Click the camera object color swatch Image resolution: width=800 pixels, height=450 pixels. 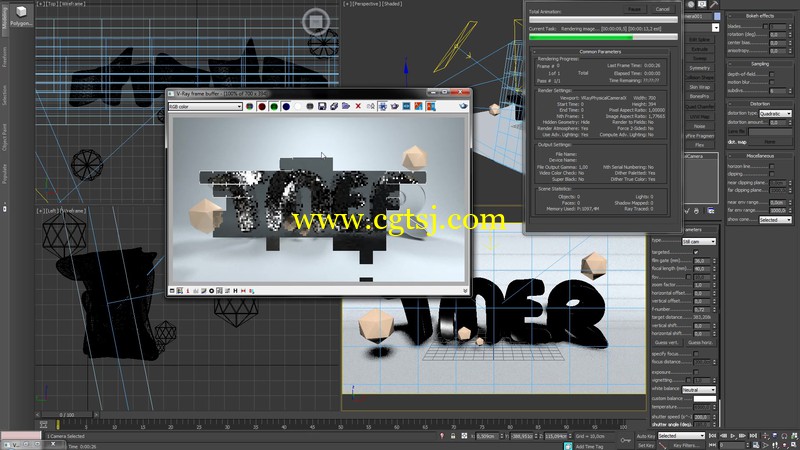[717, 16]
